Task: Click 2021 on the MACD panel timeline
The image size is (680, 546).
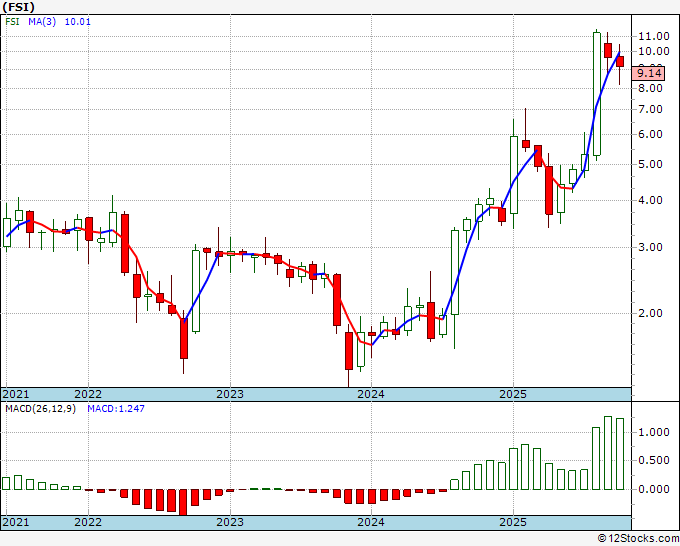Action: pos(16,522)
